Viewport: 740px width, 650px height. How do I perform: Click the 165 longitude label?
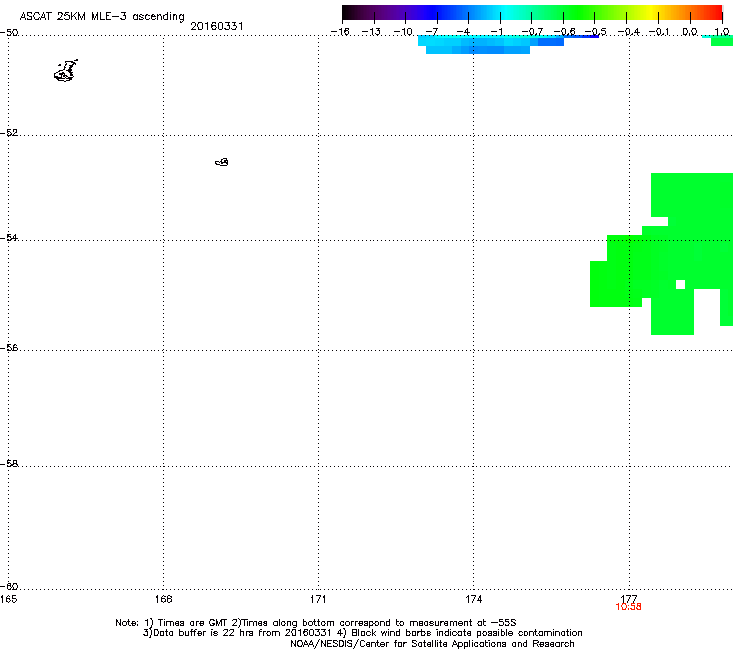8,599
